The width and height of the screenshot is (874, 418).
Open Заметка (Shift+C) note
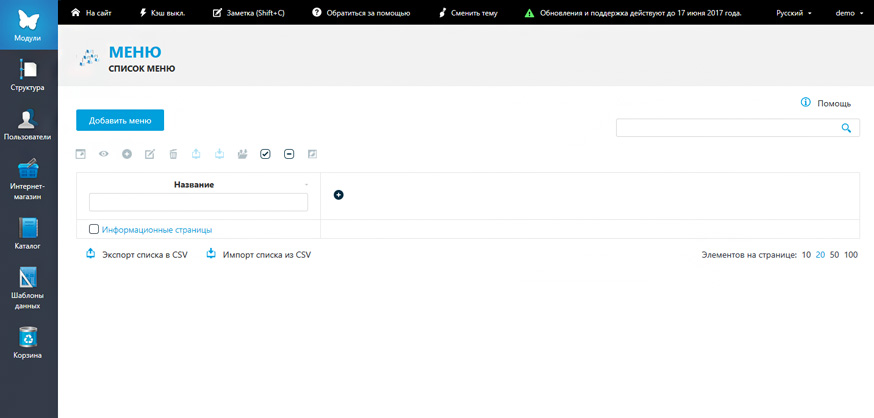(x=249, y=13)
